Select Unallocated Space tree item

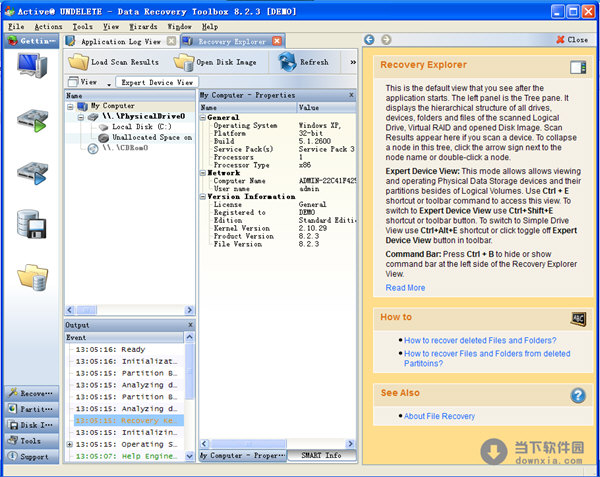coord(152,137)
